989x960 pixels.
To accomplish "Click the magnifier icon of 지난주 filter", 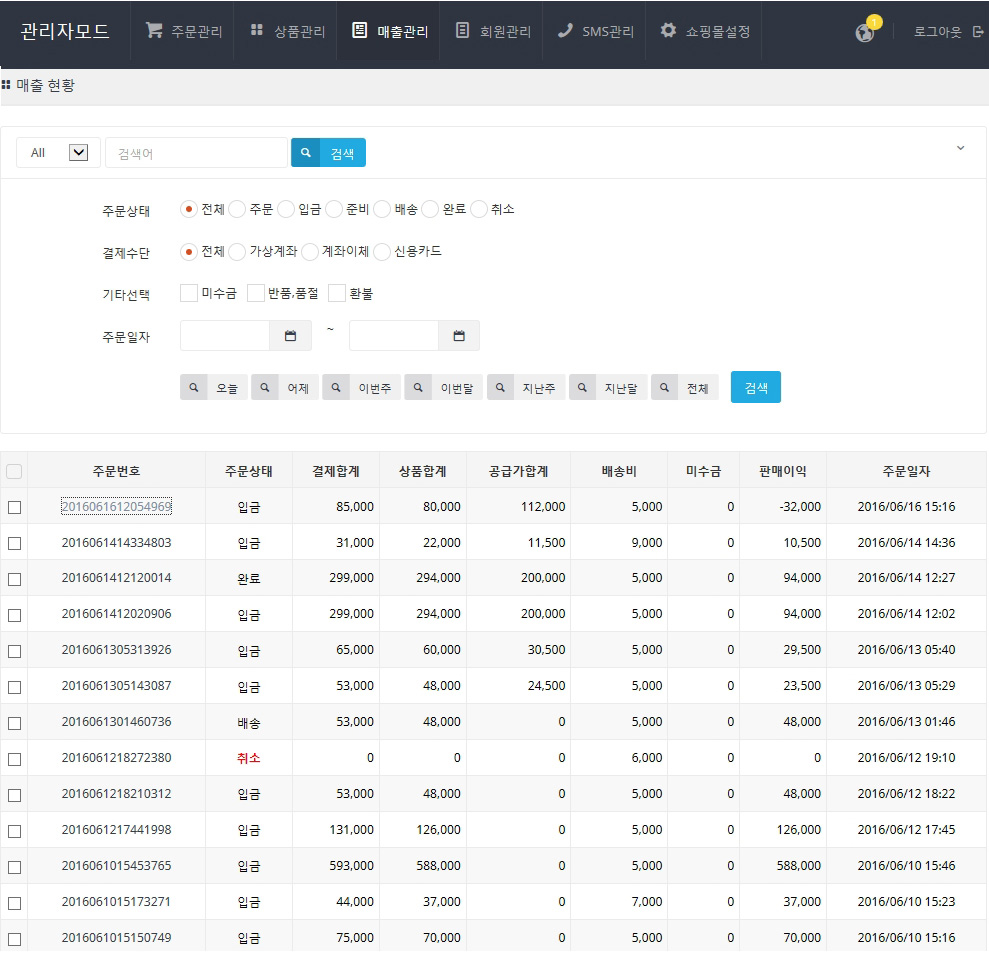I will tap(500, 387).
